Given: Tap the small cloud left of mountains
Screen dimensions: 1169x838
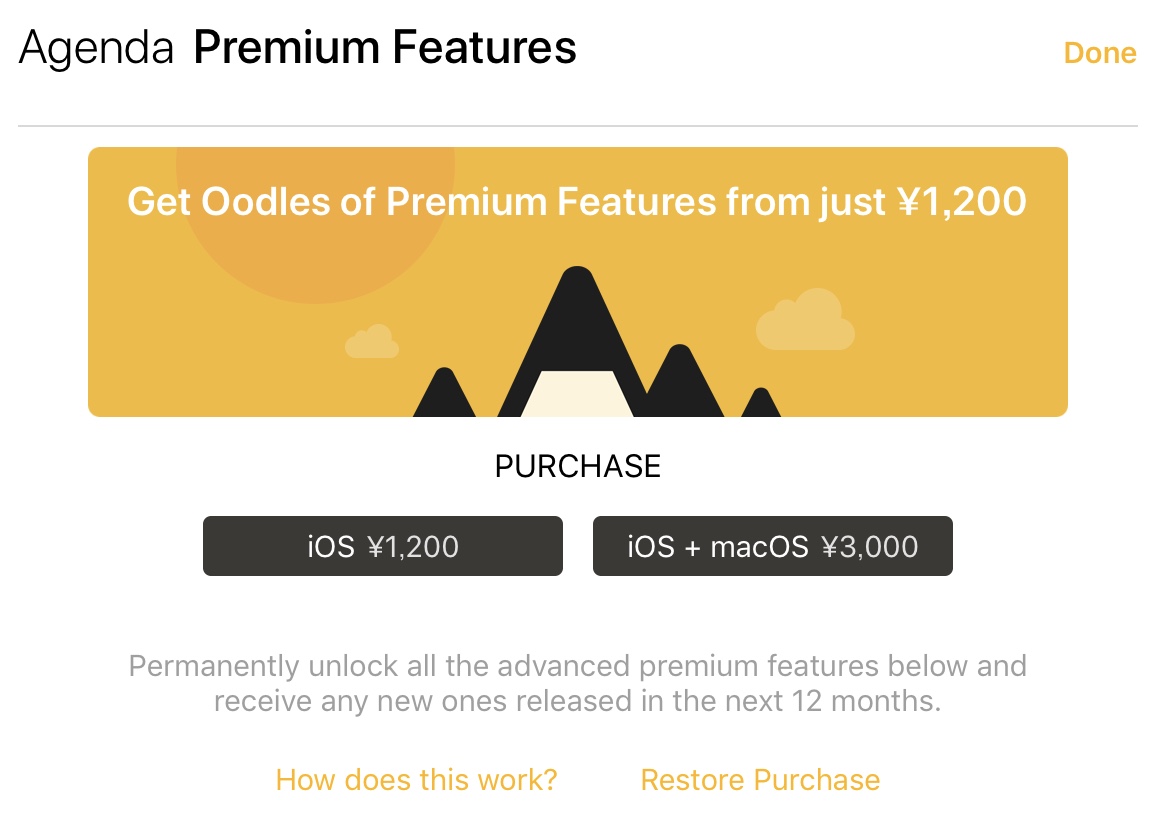Looking at the screenshot, I should (372, 341).
